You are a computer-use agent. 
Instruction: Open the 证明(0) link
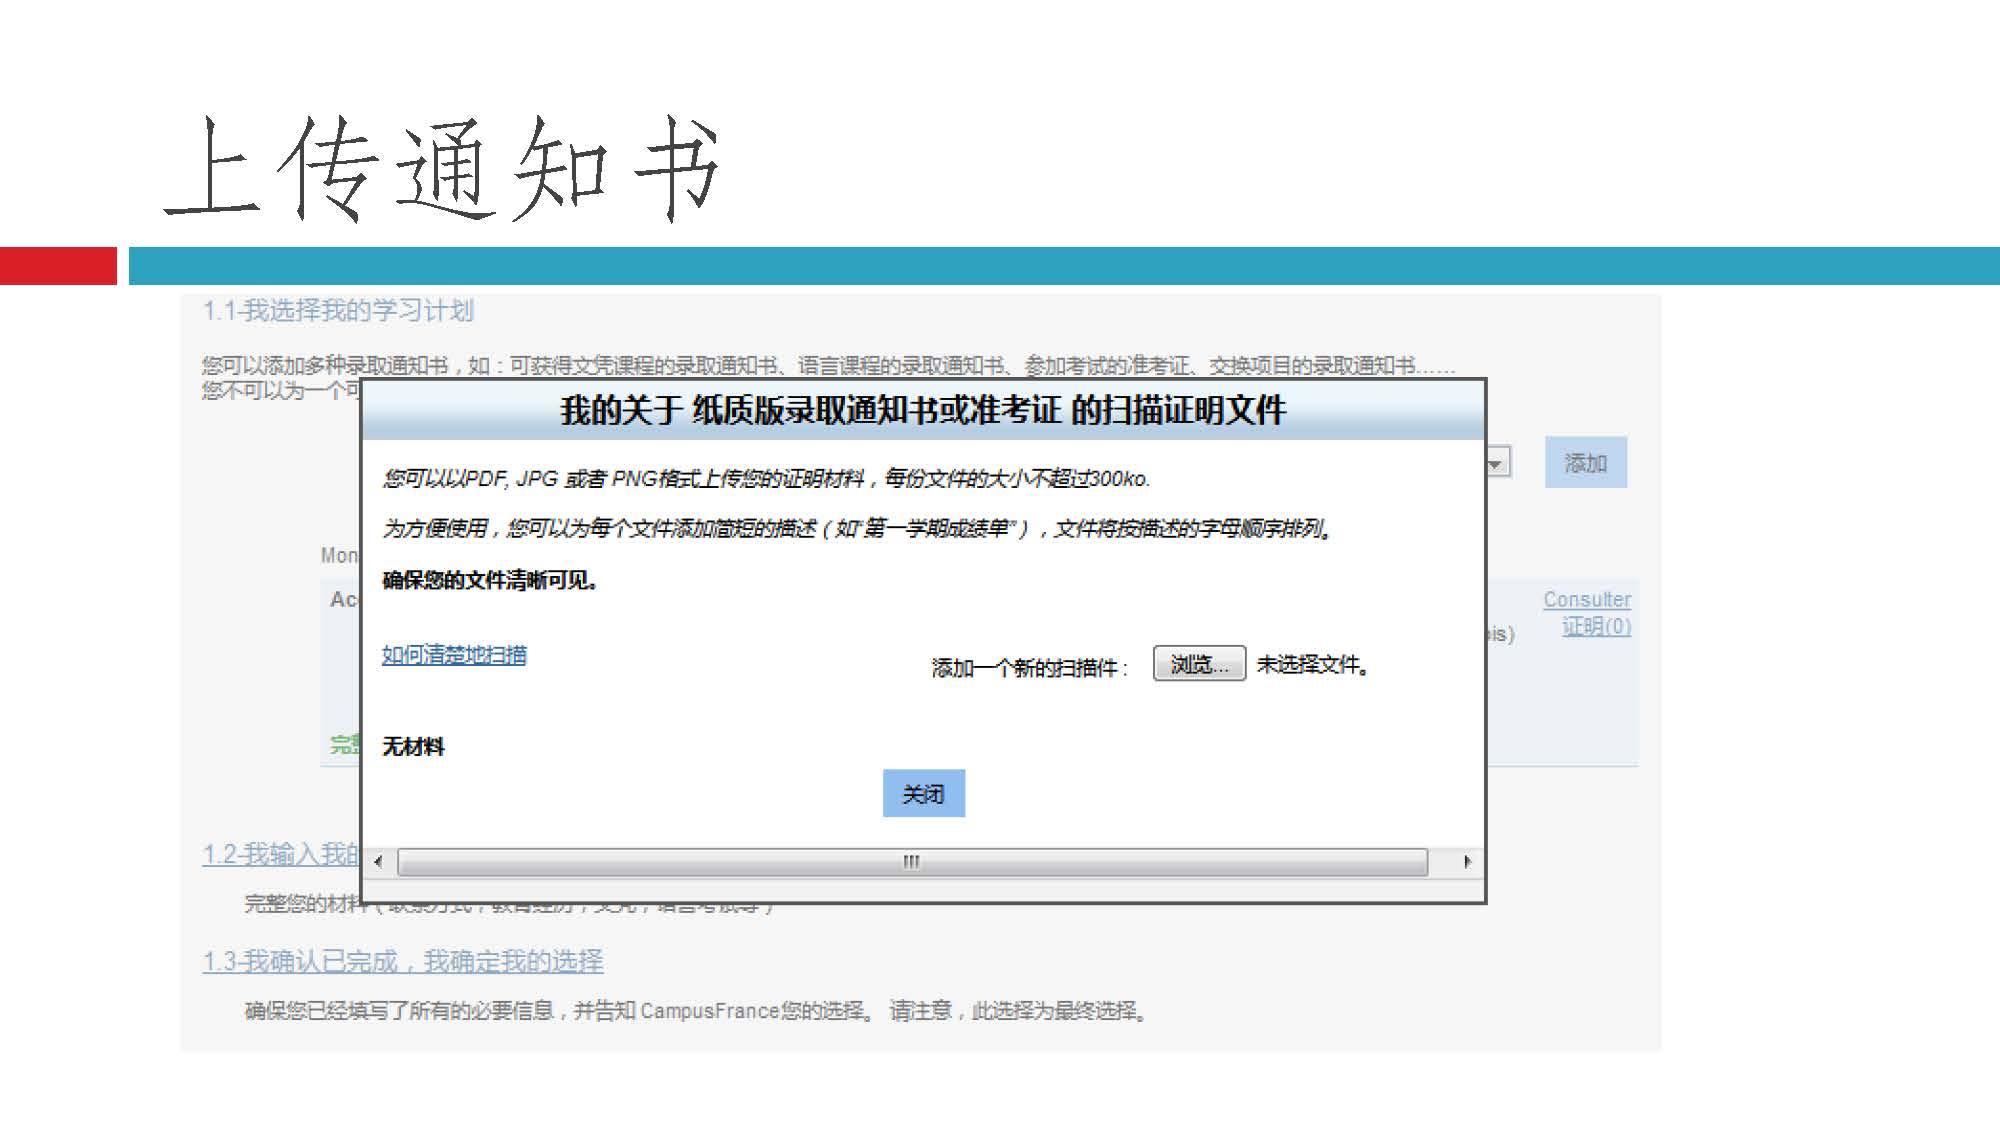point(1596,626)
